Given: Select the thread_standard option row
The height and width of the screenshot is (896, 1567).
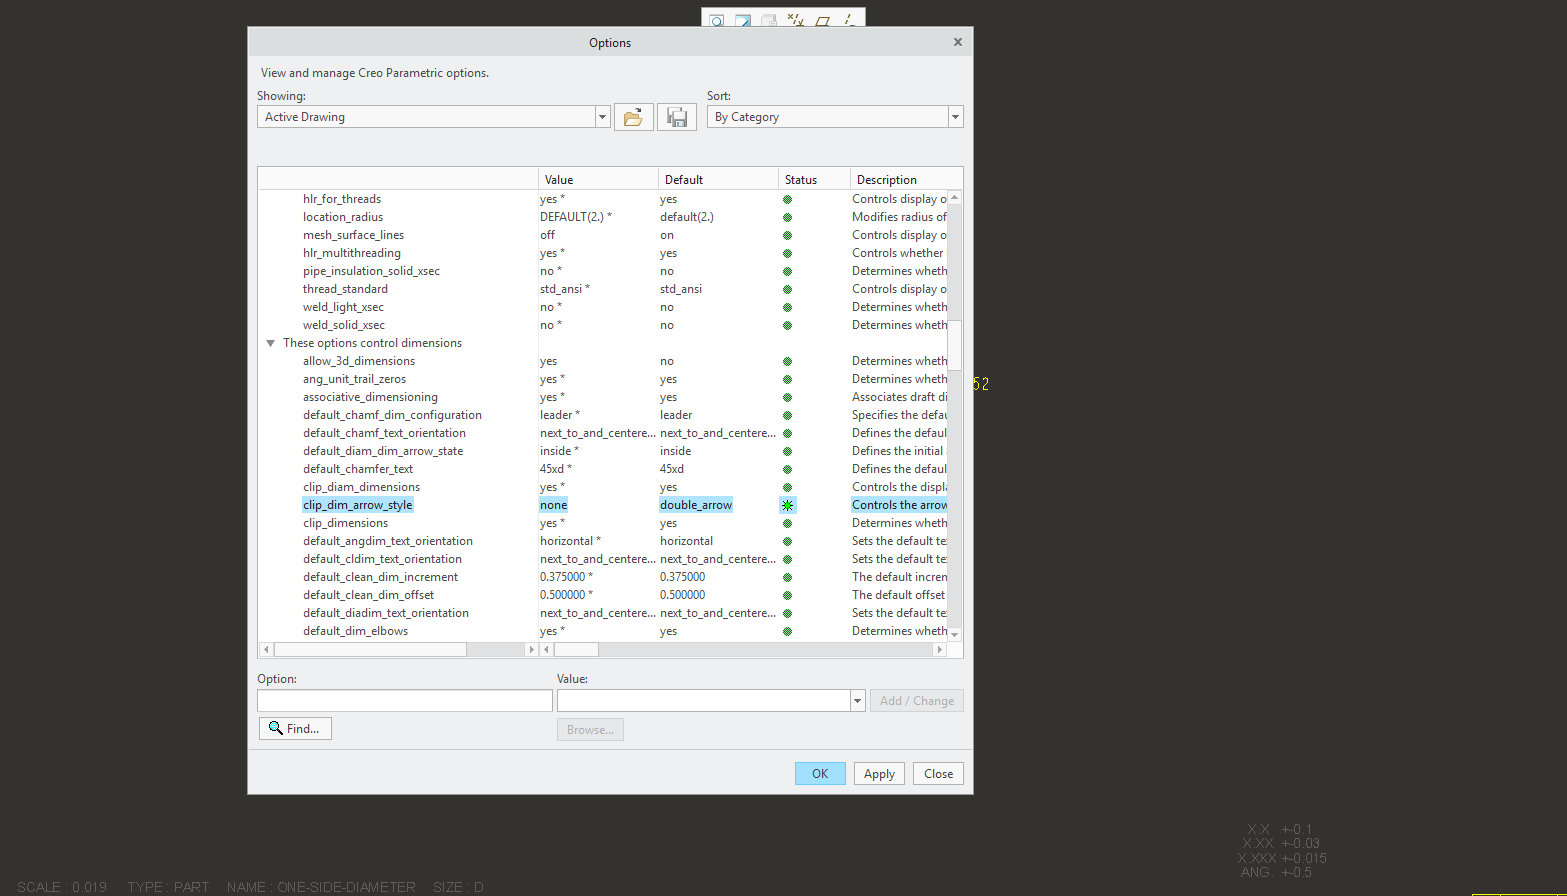Looking at the screenshot, I should [346, 289].
